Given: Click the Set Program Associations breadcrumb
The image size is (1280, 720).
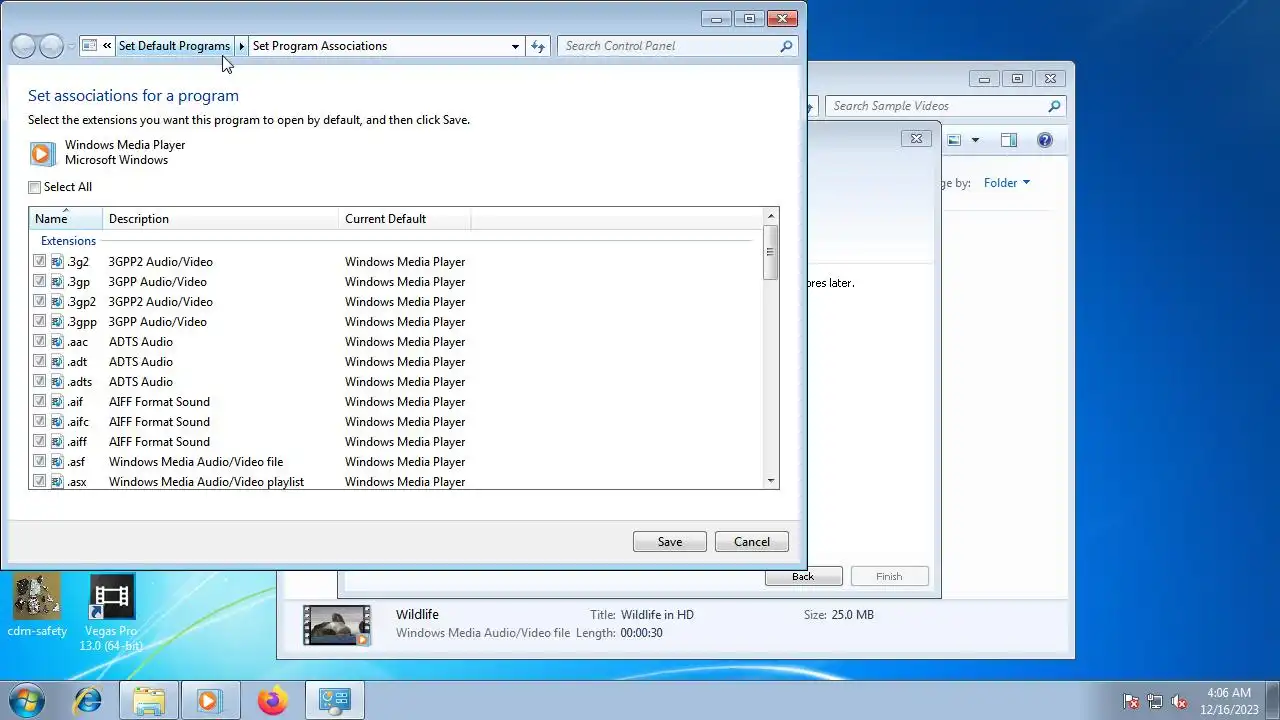Looking at the screenshot, I should pyautogui.click(x=319, y=46).
